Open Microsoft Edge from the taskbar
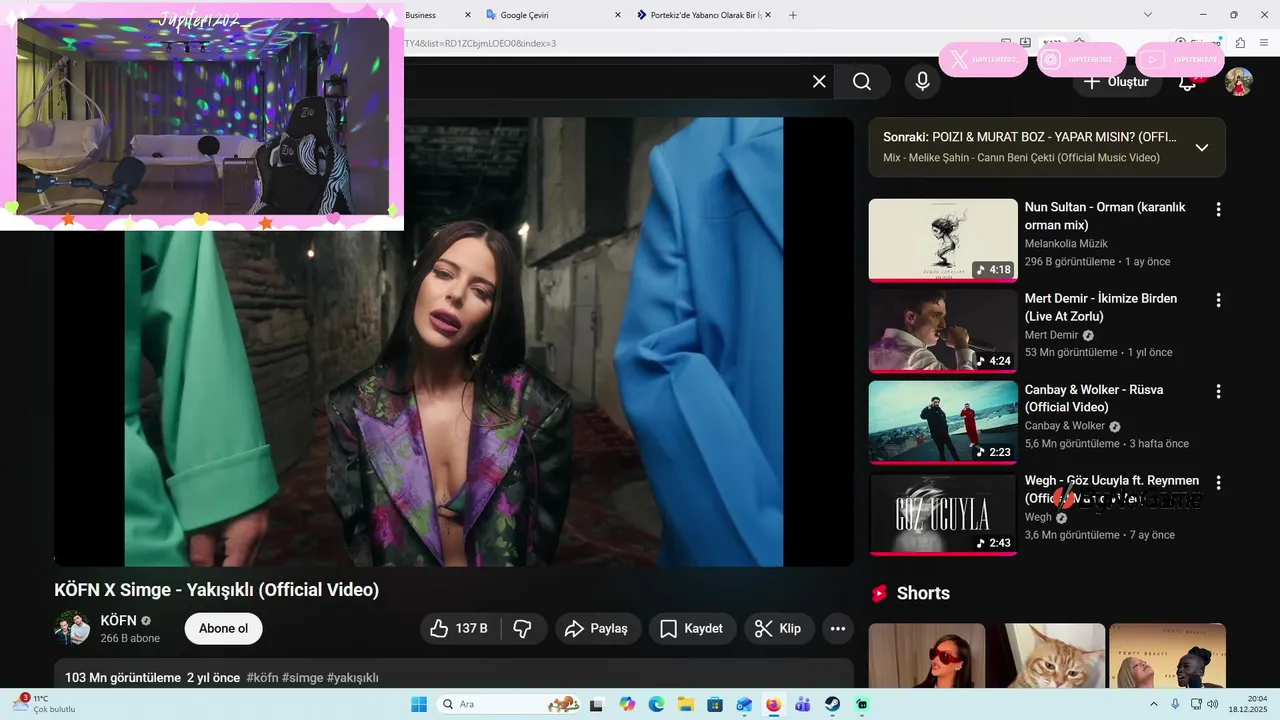This screenshot has width=1280, height=720. 656,704
